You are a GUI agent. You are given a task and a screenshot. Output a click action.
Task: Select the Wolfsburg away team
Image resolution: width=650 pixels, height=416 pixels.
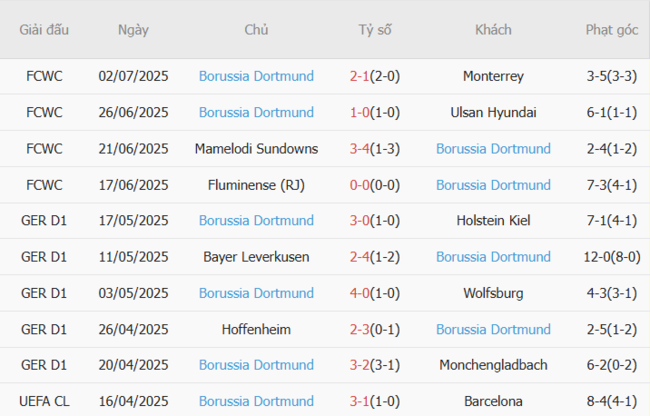pyautogui.click(x=493, y=293)
